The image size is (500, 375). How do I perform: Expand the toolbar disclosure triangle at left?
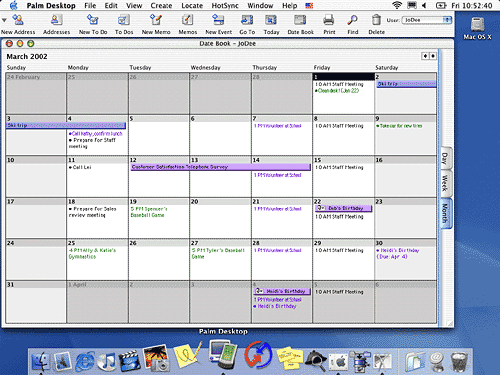click(4, 20)
